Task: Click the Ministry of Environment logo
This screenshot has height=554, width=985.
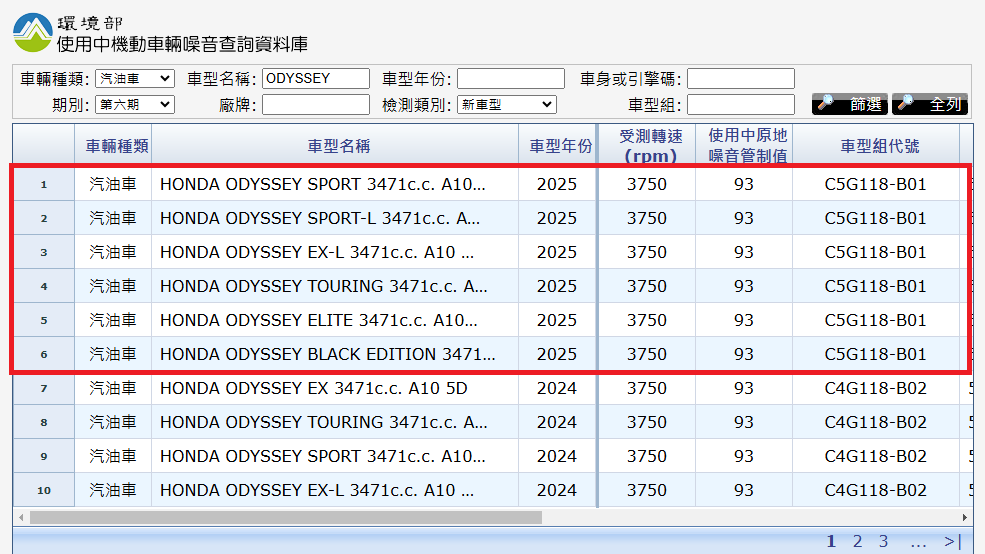Action: point(33,33)
